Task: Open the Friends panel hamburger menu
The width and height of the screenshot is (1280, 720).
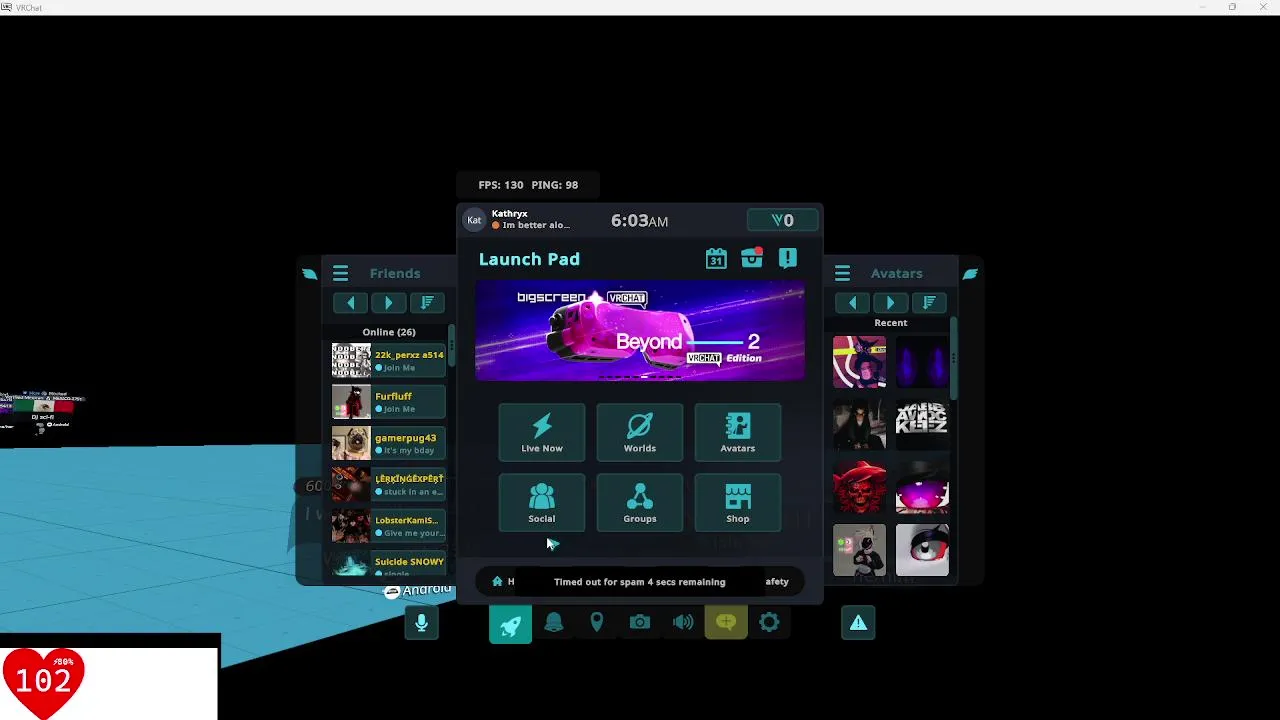Action: point(340,273)
